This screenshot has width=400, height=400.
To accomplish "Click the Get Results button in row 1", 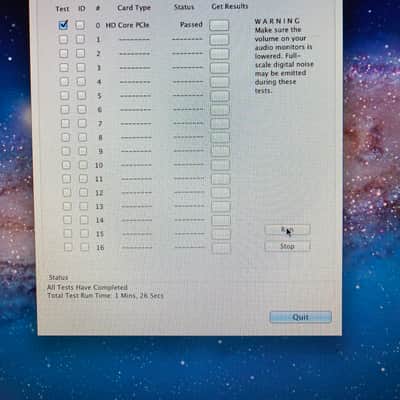I will [x=219, y=40].
